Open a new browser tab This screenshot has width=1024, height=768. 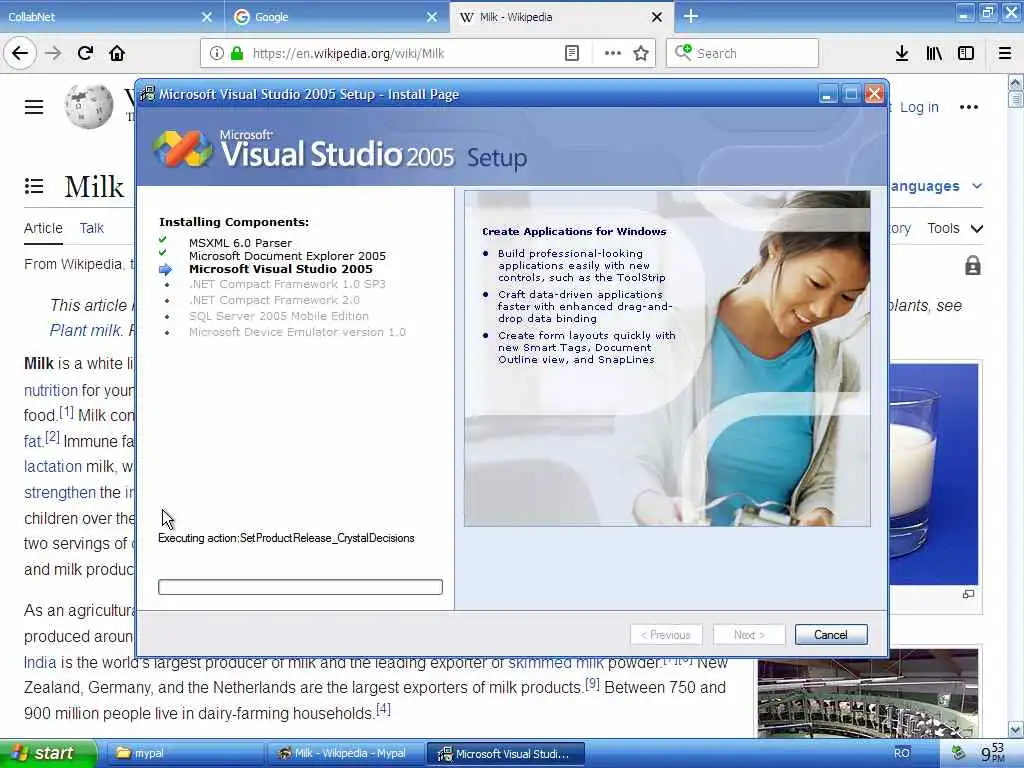click(691, 16)
